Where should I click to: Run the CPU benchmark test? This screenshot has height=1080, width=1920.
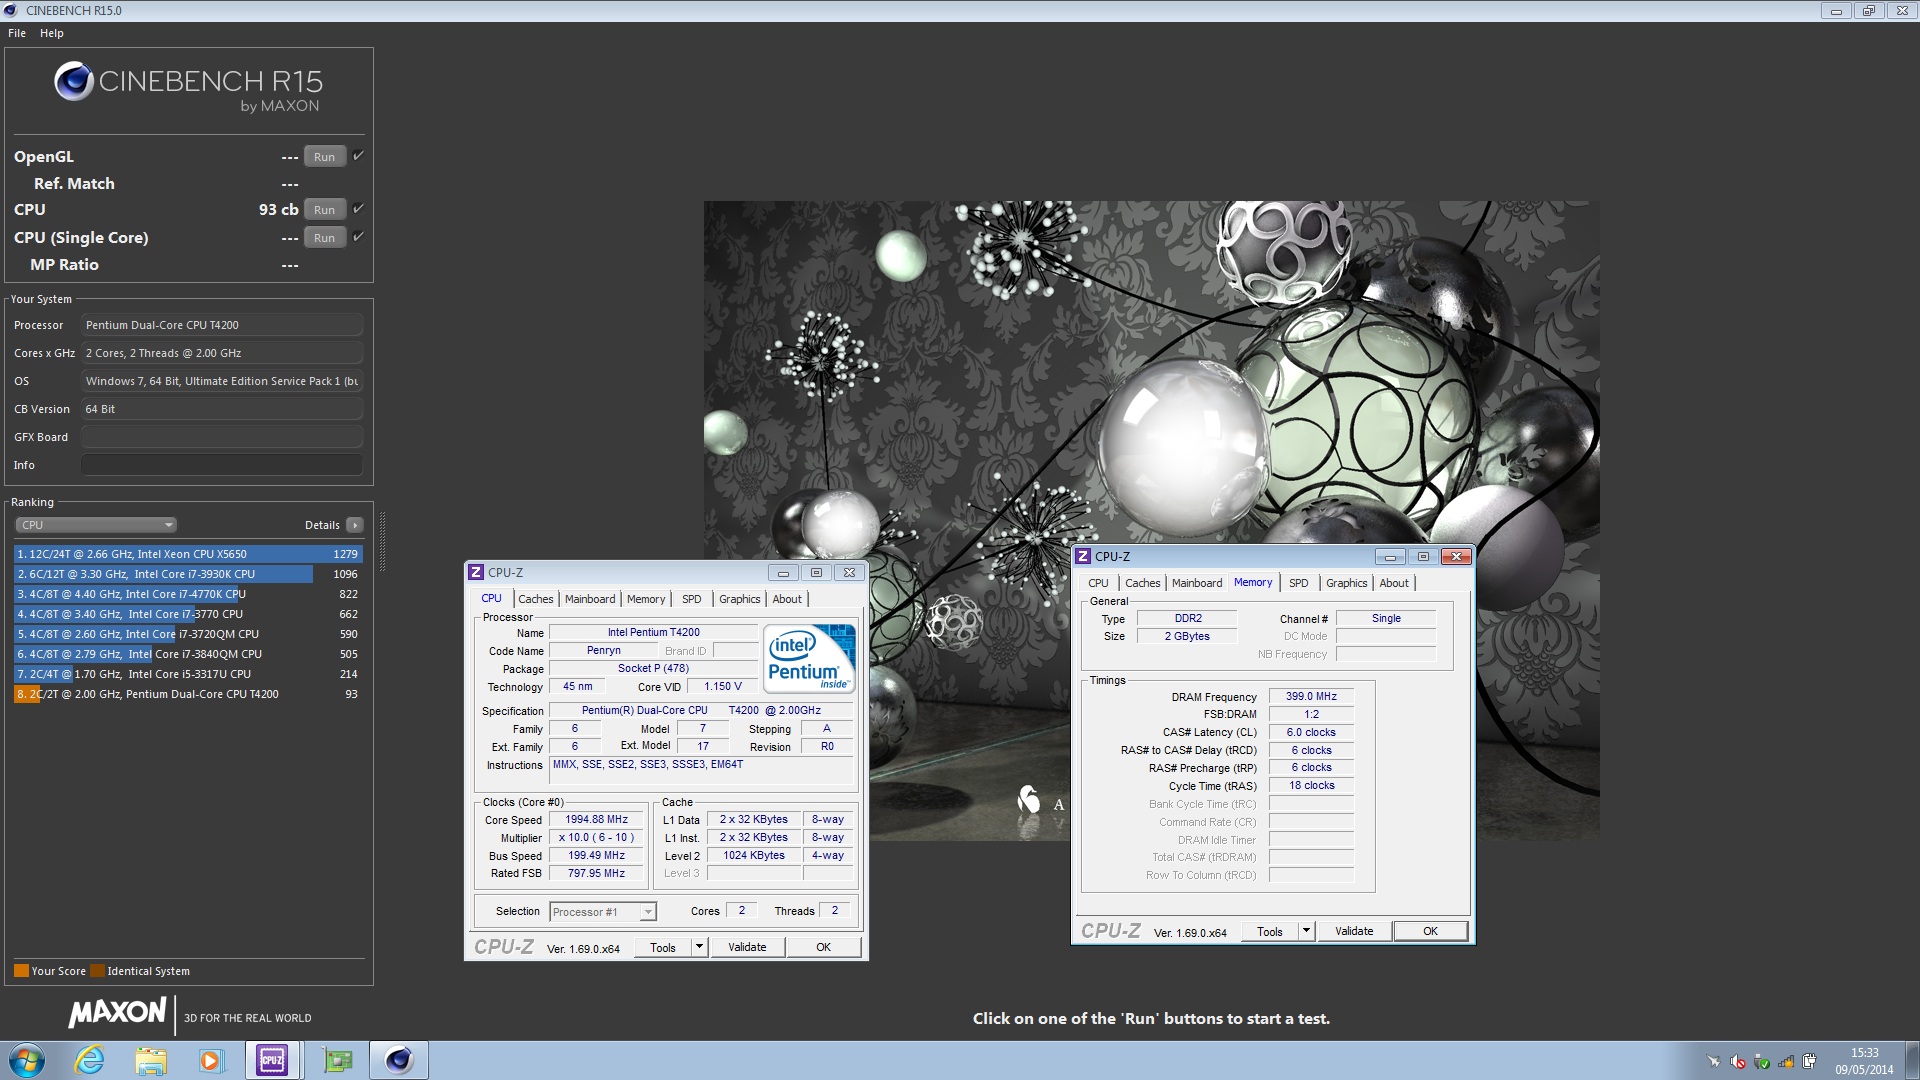pyautogui.click(x=324, y=210)
